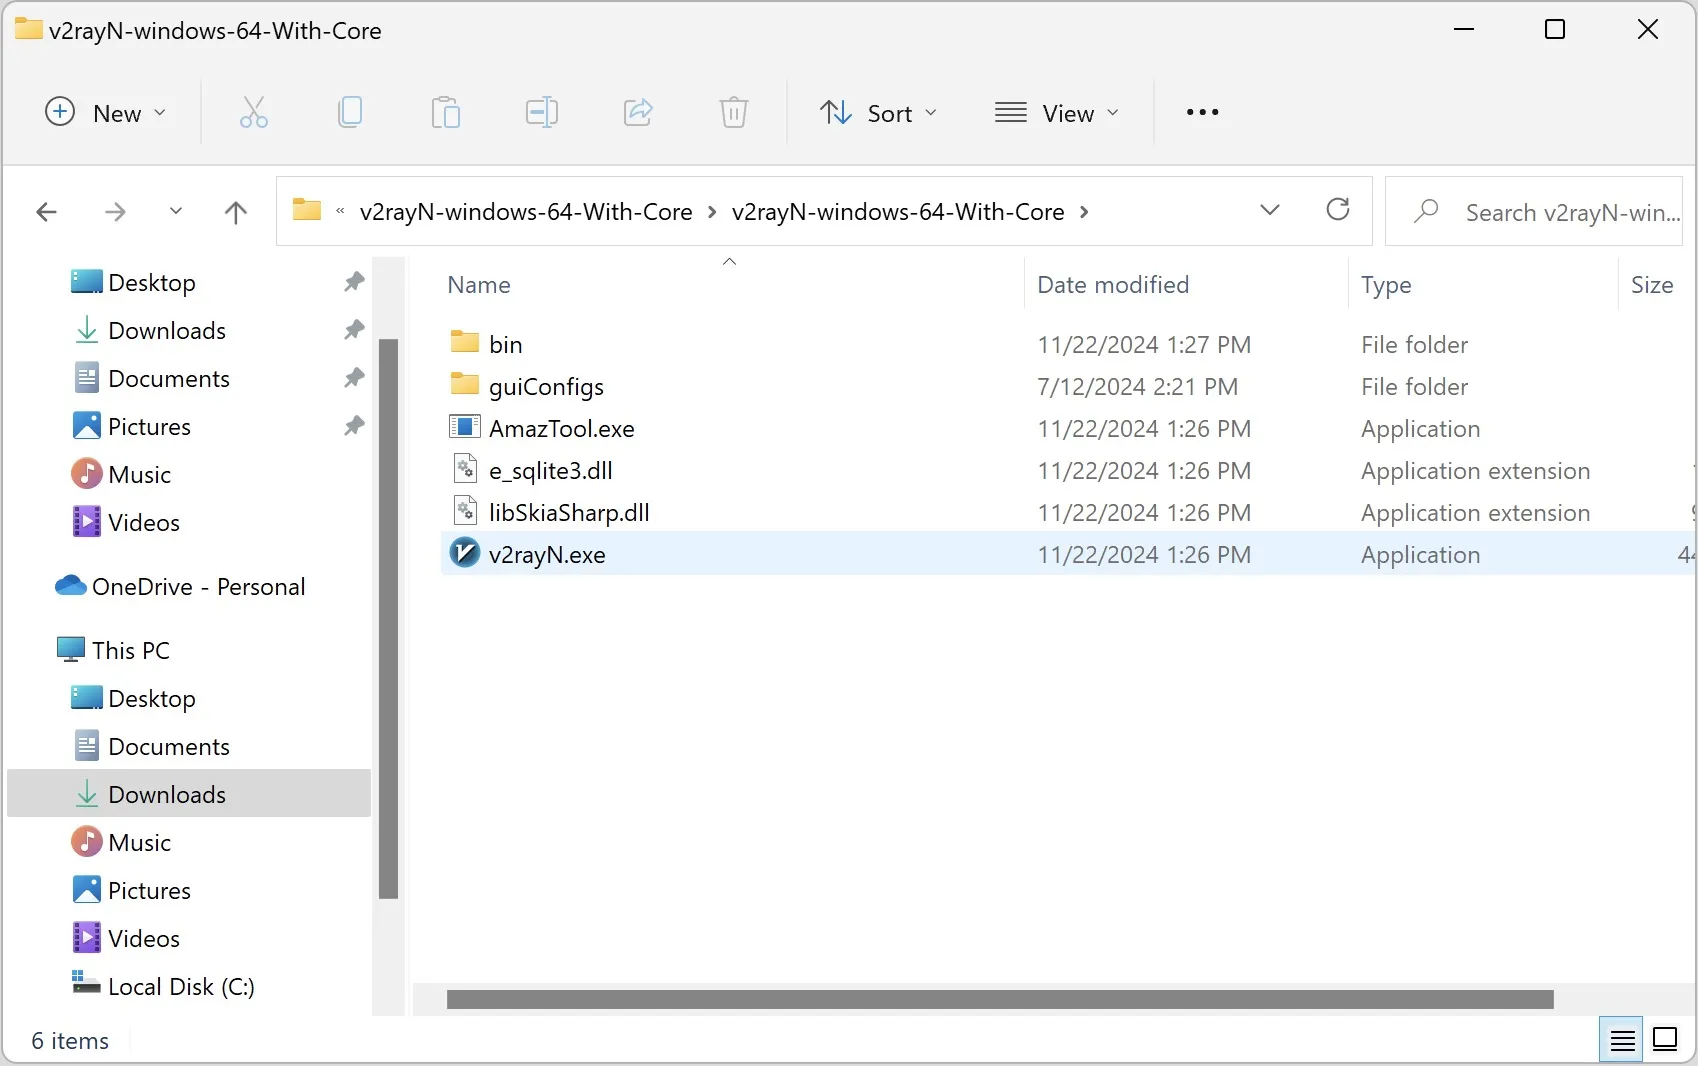The height and width of the screenshot is (1066, 1698).
Task: Click the 11/22/2024 1:27 PM date cell
Action: pos(1144,344)
